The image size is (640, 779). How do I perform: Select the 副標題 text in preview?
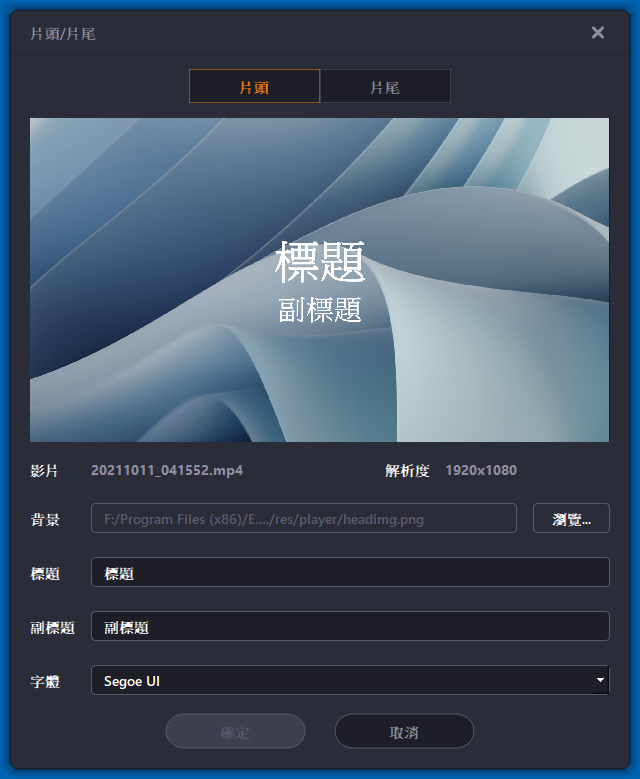click(320, 310)
